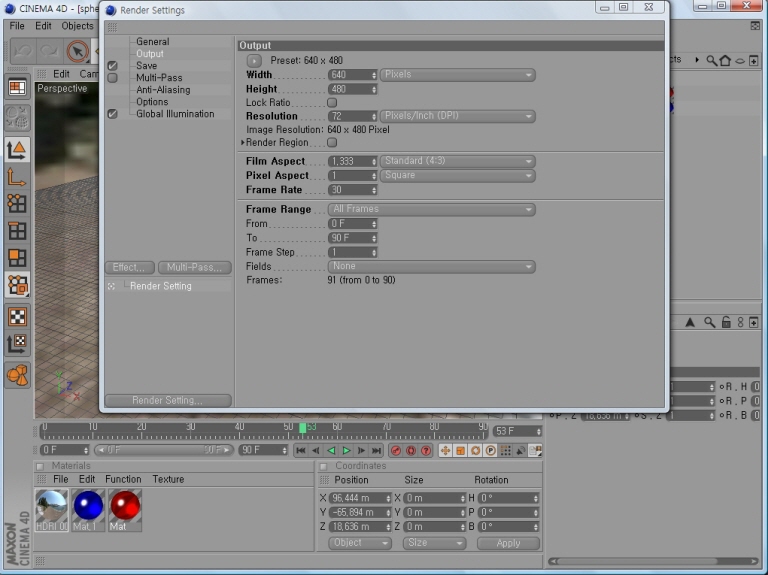The width and height of the screenshot is (768, 575).
Task: Click the red record keyframe button
Action: point(395,451)
